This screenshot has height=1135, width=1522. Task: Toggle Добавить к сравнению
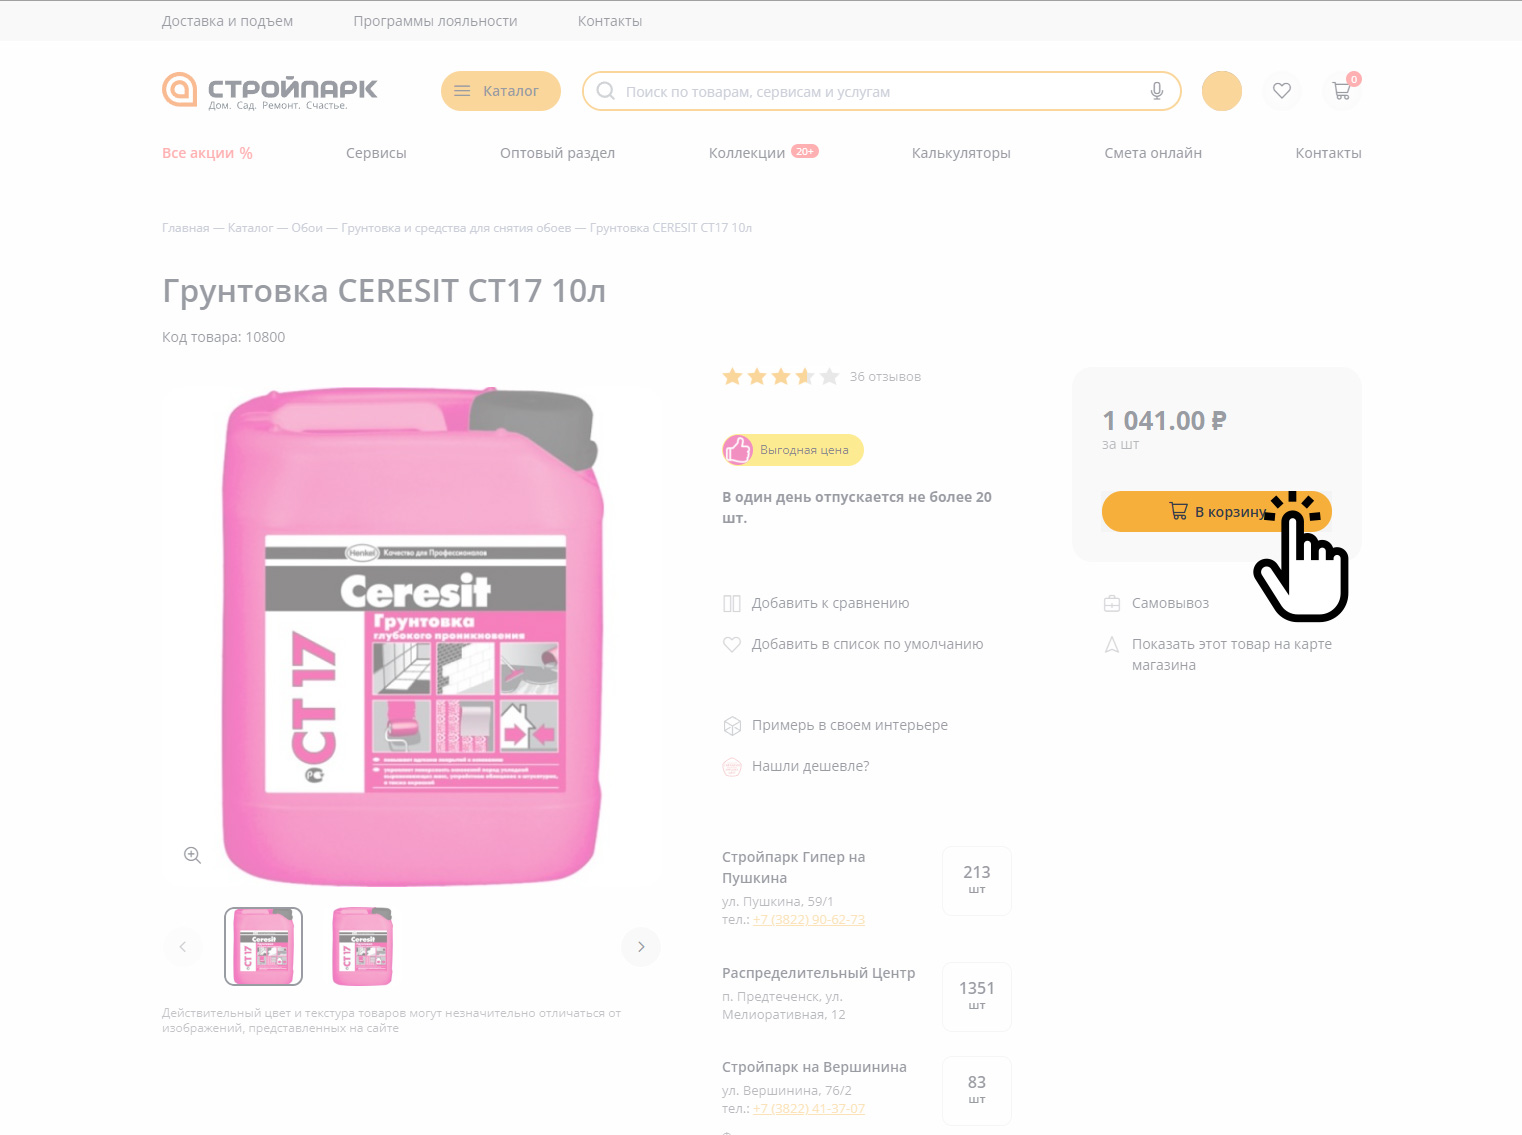pos(816,603)
